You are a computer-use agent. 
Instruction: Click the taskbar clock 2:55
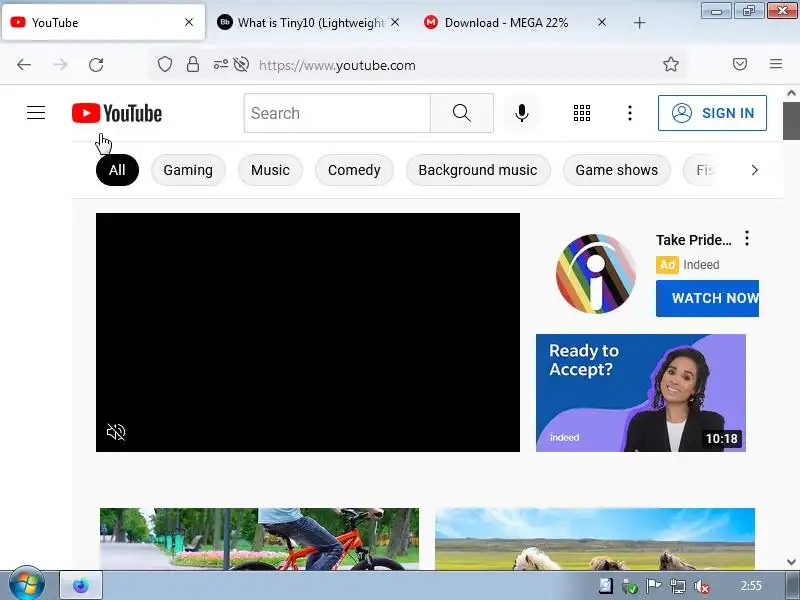pyautogui.click(x=751, y=586)
